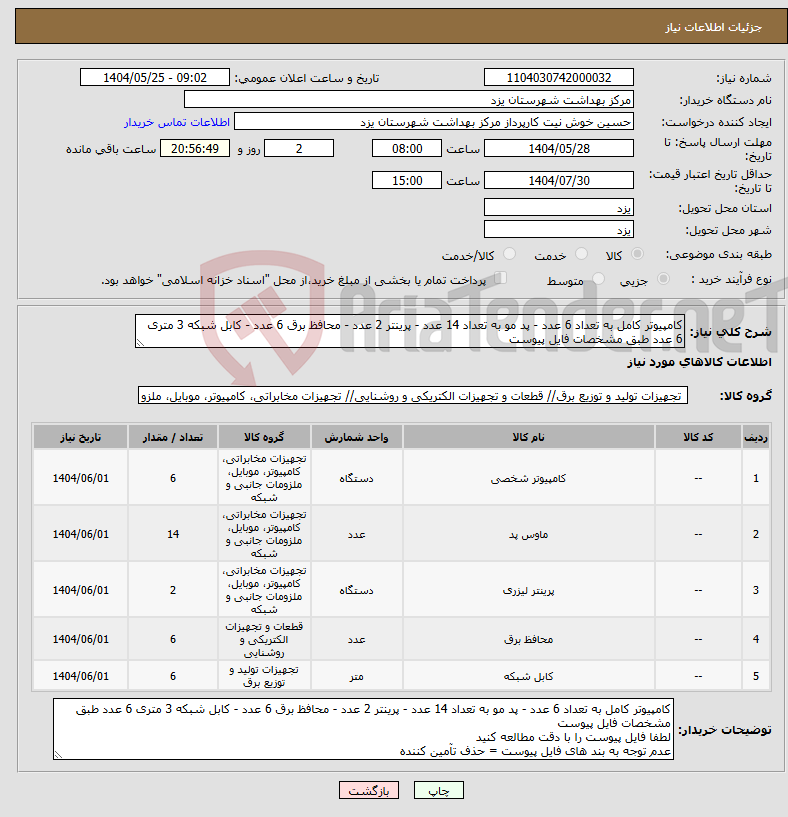Click the requester field حسین خوش نیت
This screenshot has width=788, height=817.
click(434, 122)
